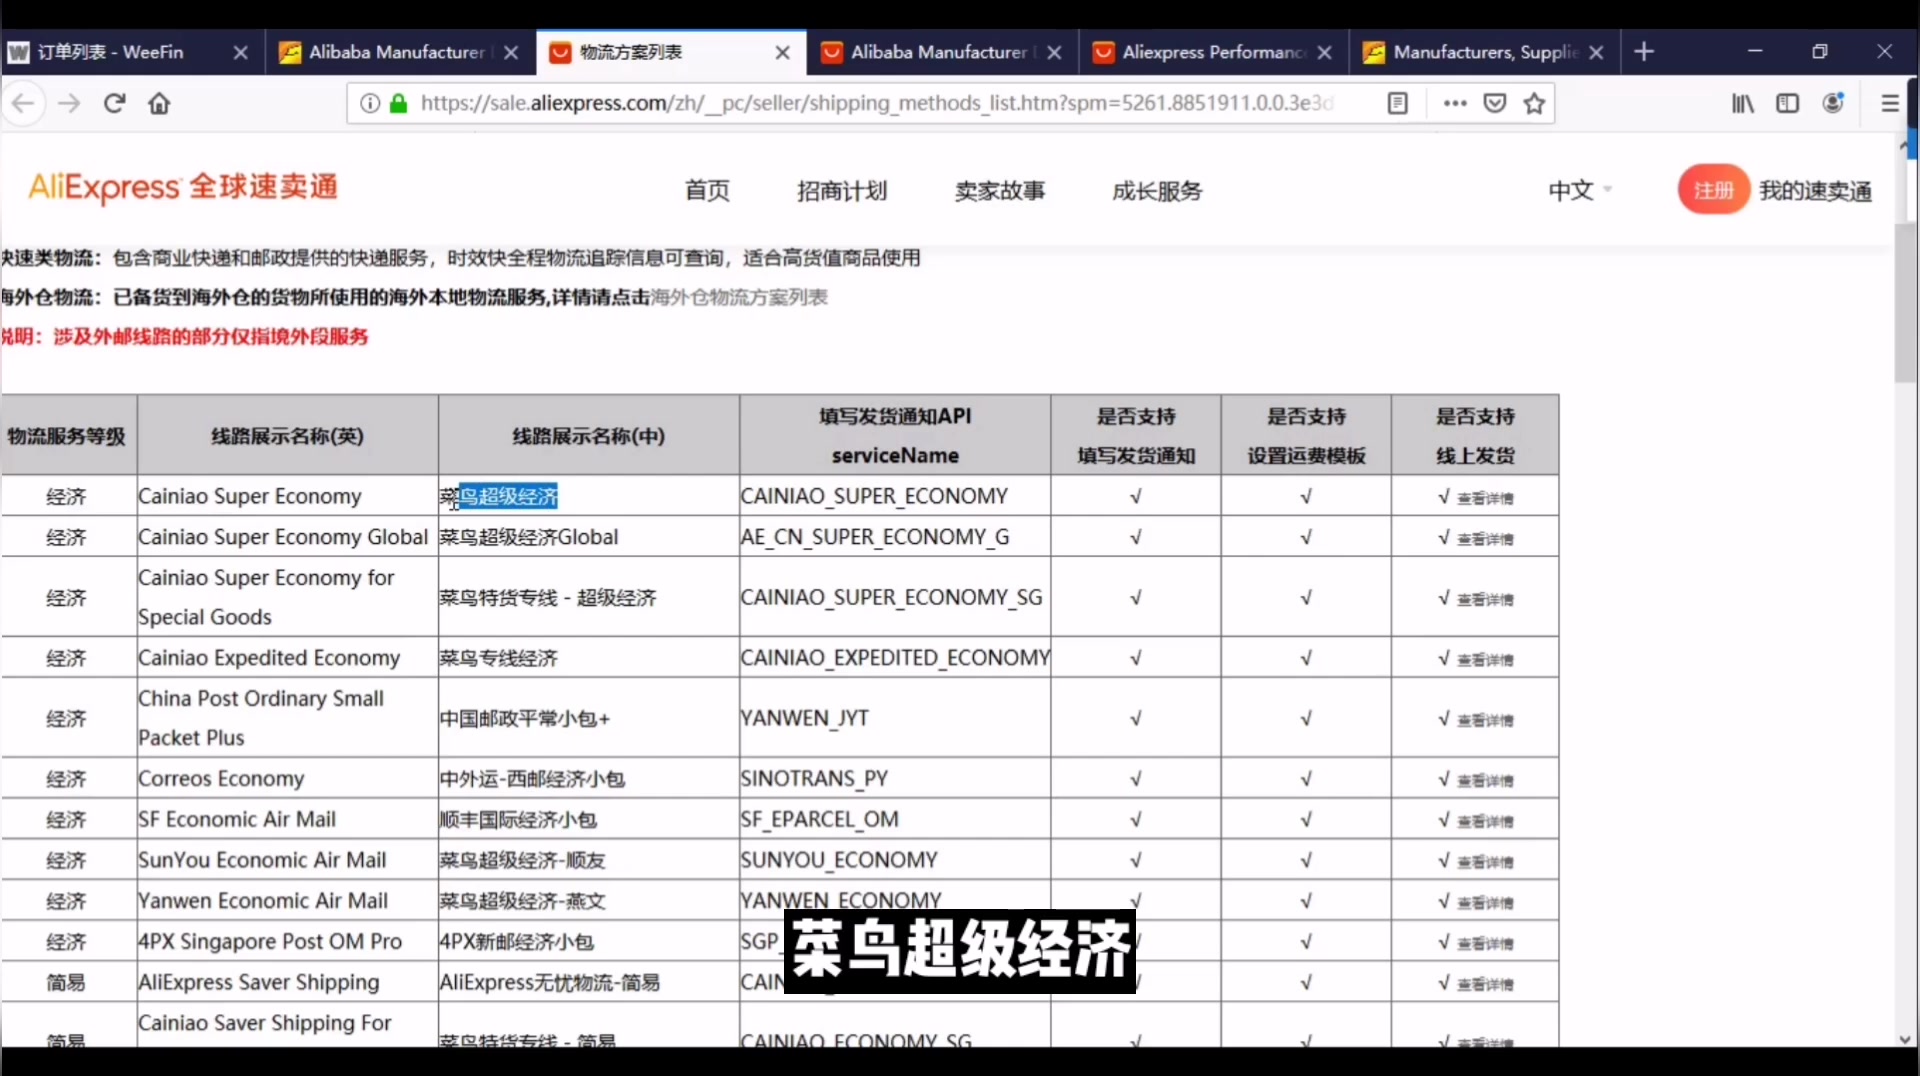Click the 线路展示名称(英) column header

tap(288, 435)
